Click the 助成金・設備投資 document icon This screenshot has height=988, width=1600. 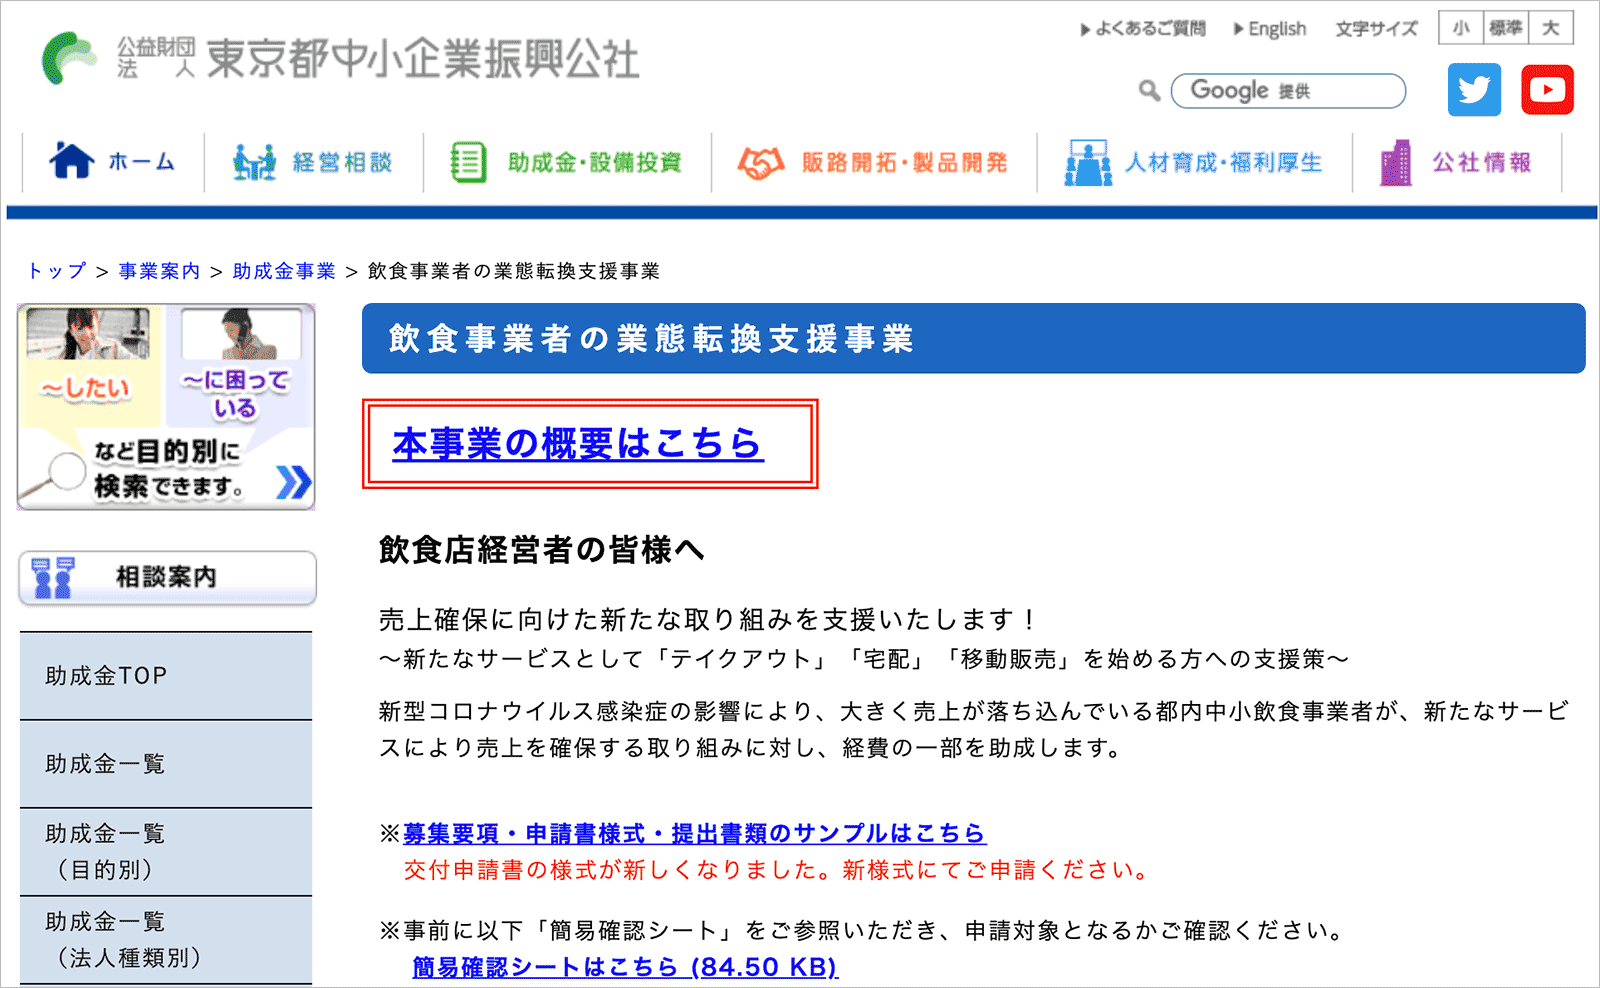click(x=468, y=162)
